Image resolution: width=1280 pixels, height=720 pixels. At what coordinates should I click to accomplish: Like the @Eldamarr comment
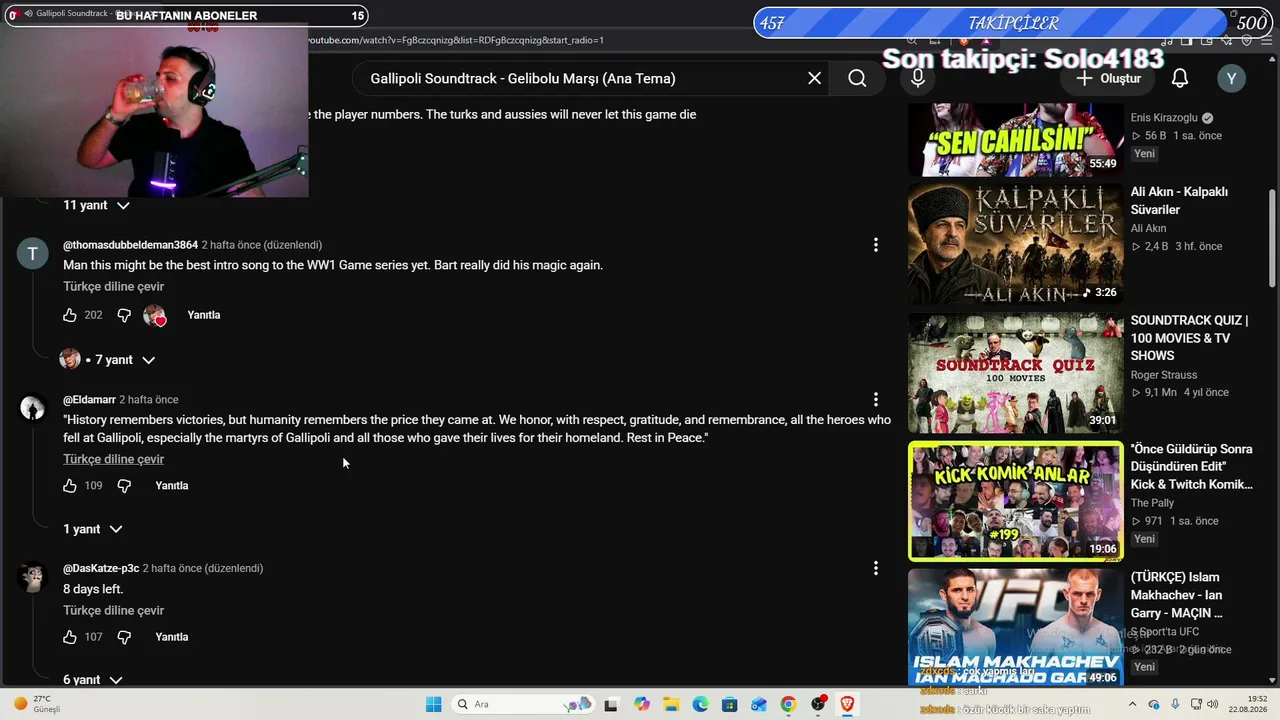click(x=70, y=486)
